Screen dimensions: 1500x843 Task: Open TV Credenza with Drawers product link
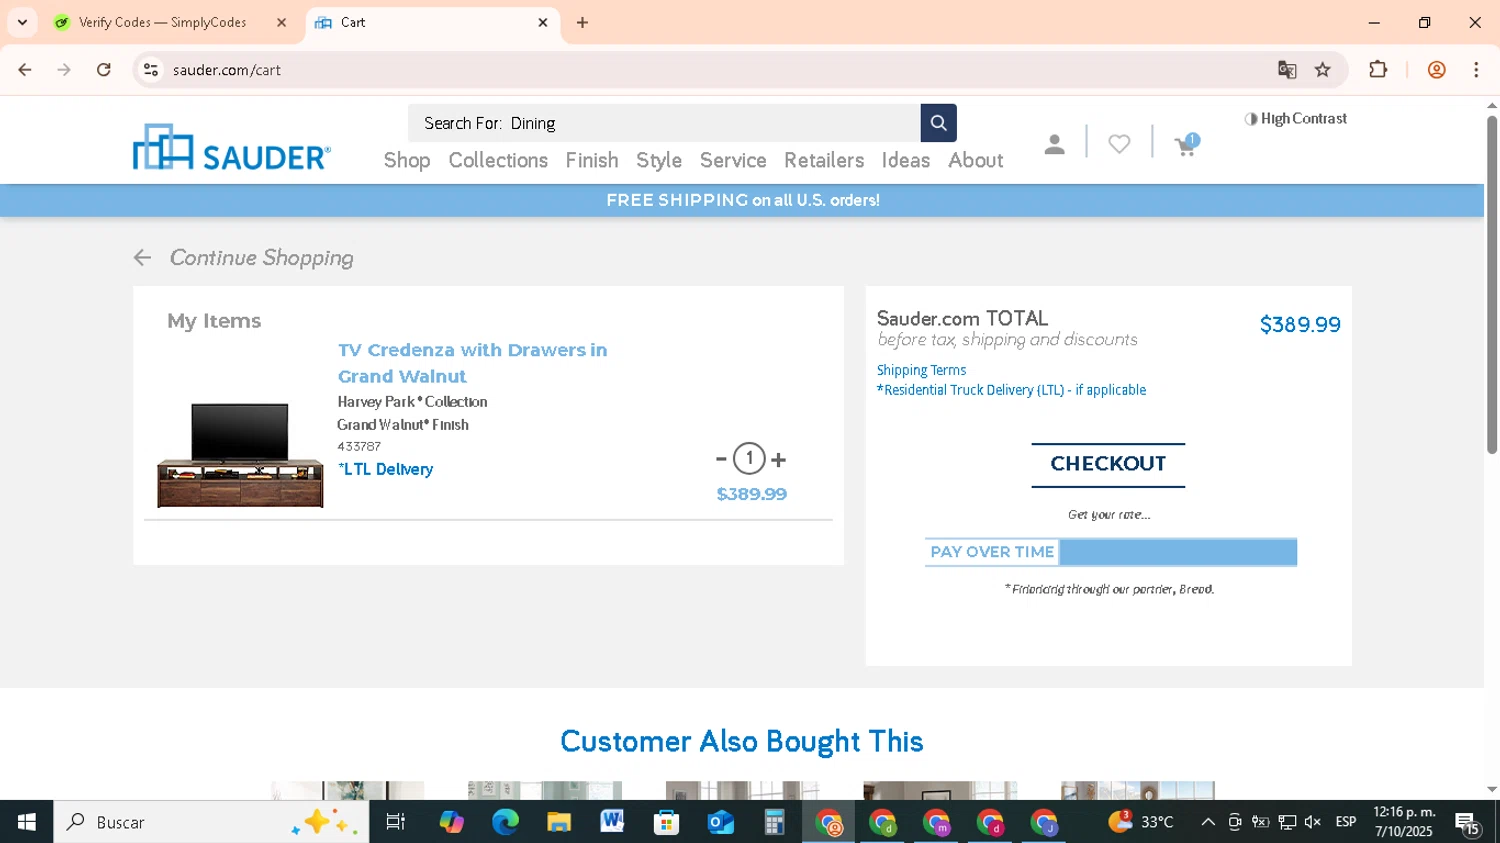[472, 363]
